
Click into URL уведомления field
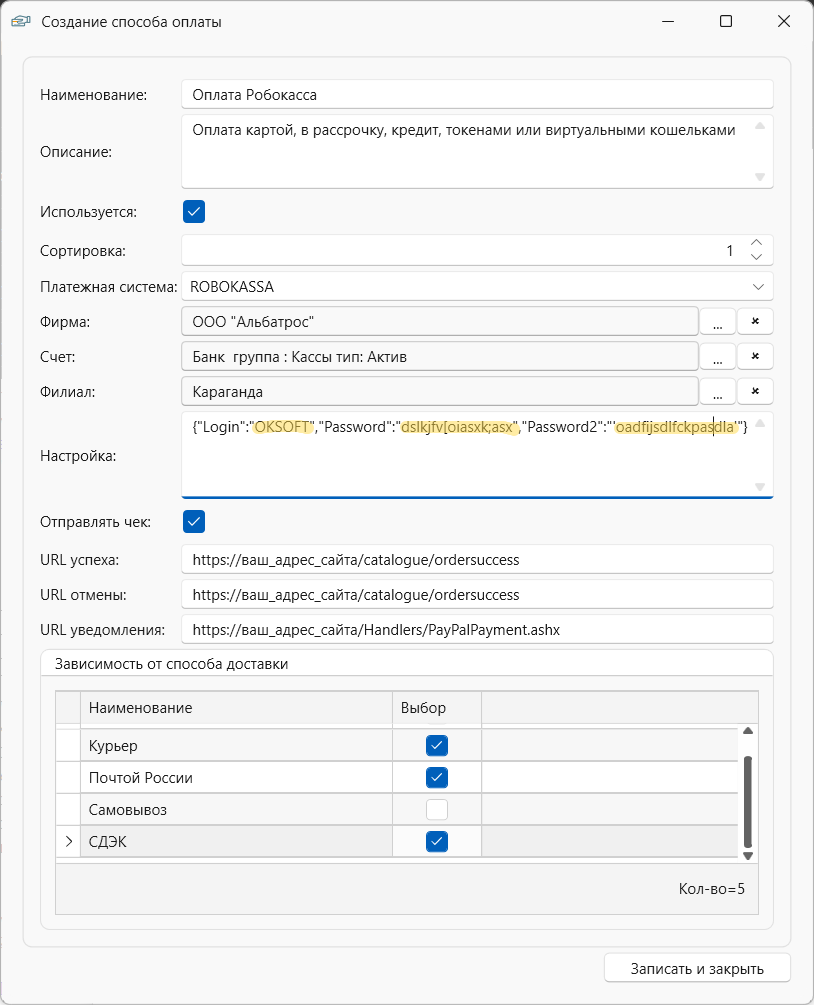477,630
